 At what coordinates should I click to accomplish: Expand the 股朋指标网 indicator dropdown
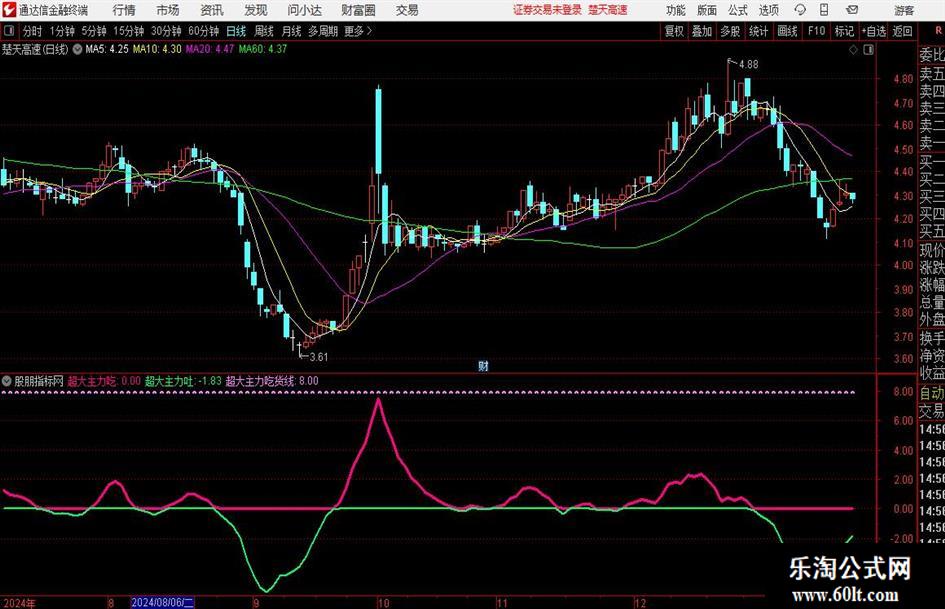point(7,381)
